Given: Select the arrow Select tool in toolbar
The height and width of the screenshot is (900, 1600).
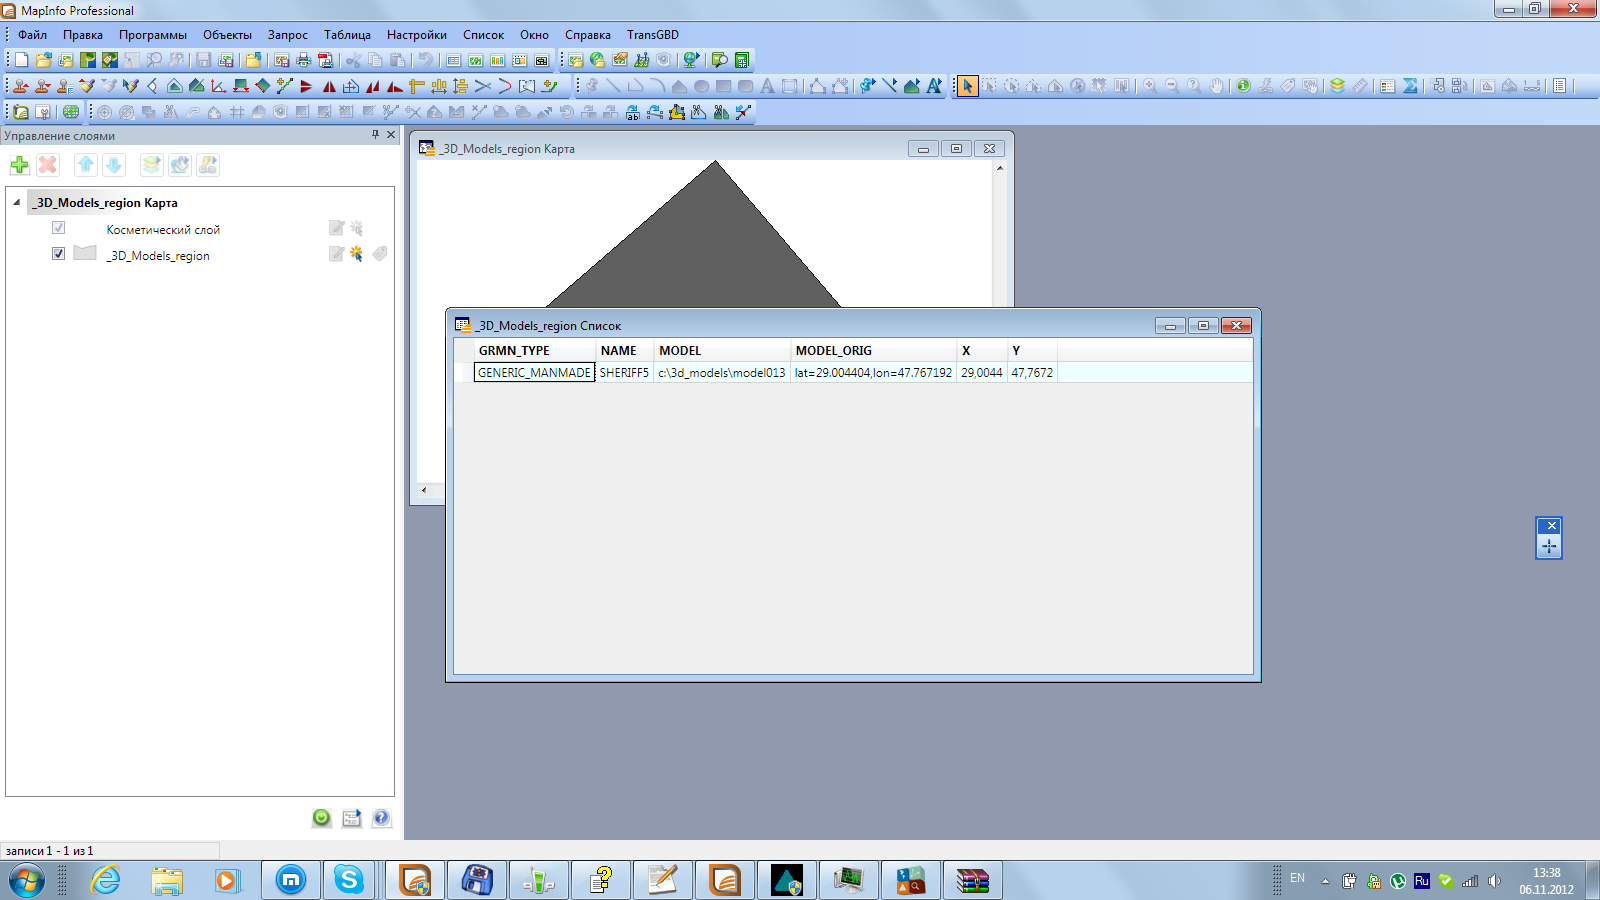Looking at the screenshot, I should 967,86.
